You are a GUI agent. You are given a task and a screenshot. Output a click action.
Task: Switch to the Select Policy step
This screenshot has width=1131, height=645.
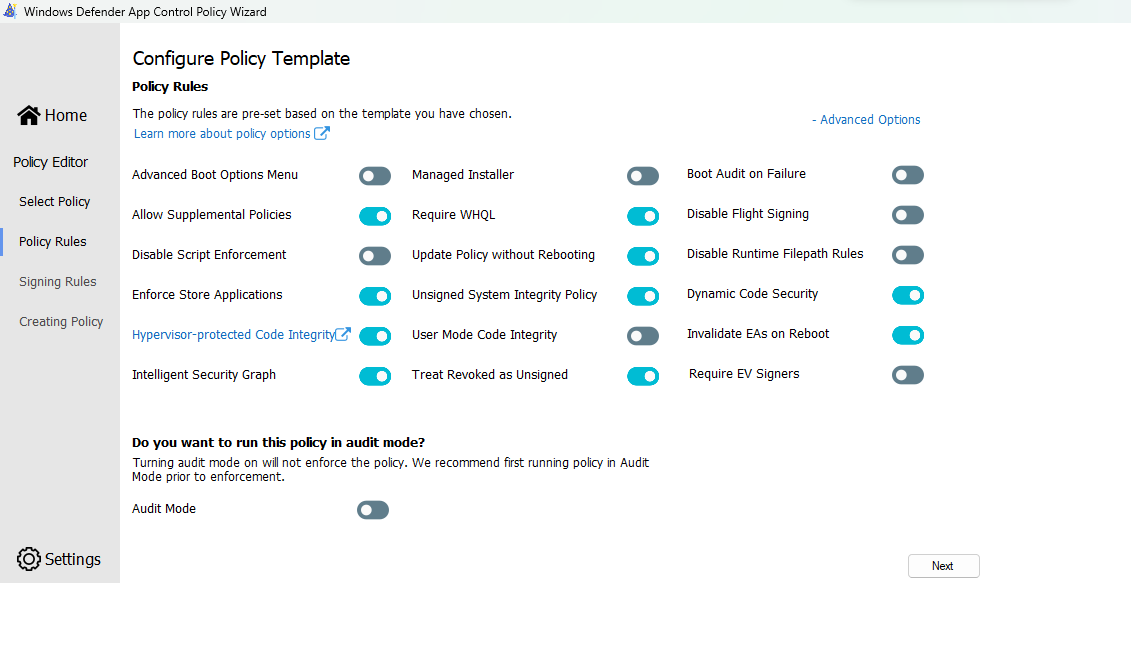click(x=54, y=201)
